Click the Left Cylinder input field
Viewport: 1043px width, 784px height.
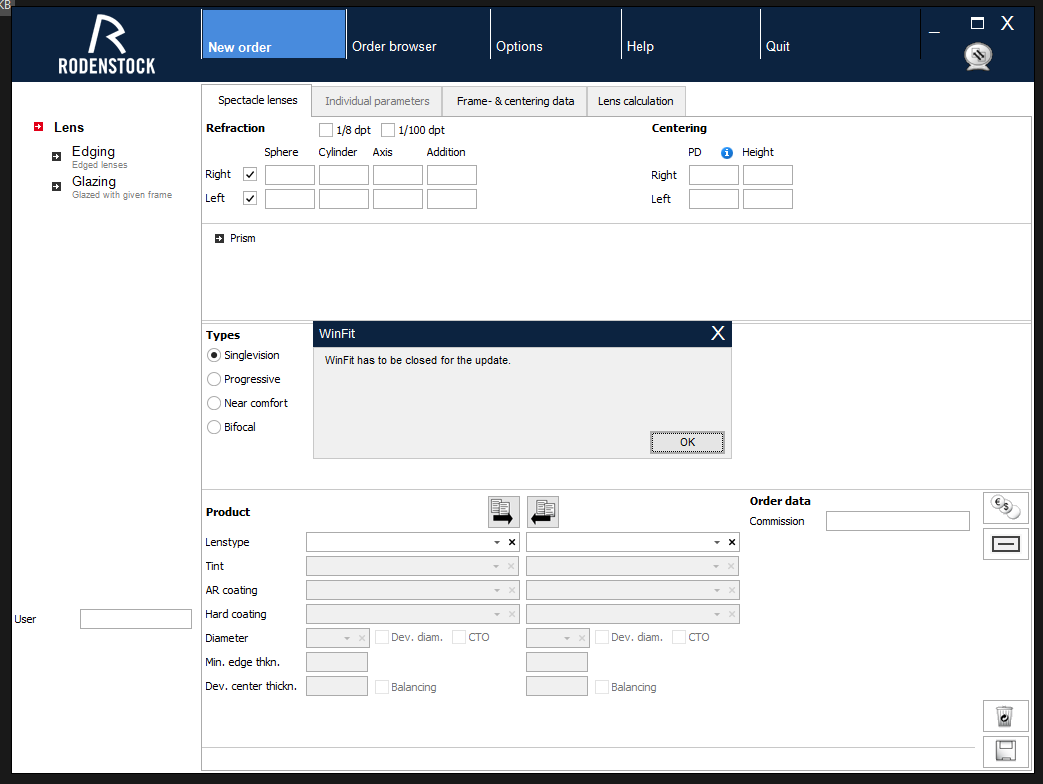pos(343,199)
